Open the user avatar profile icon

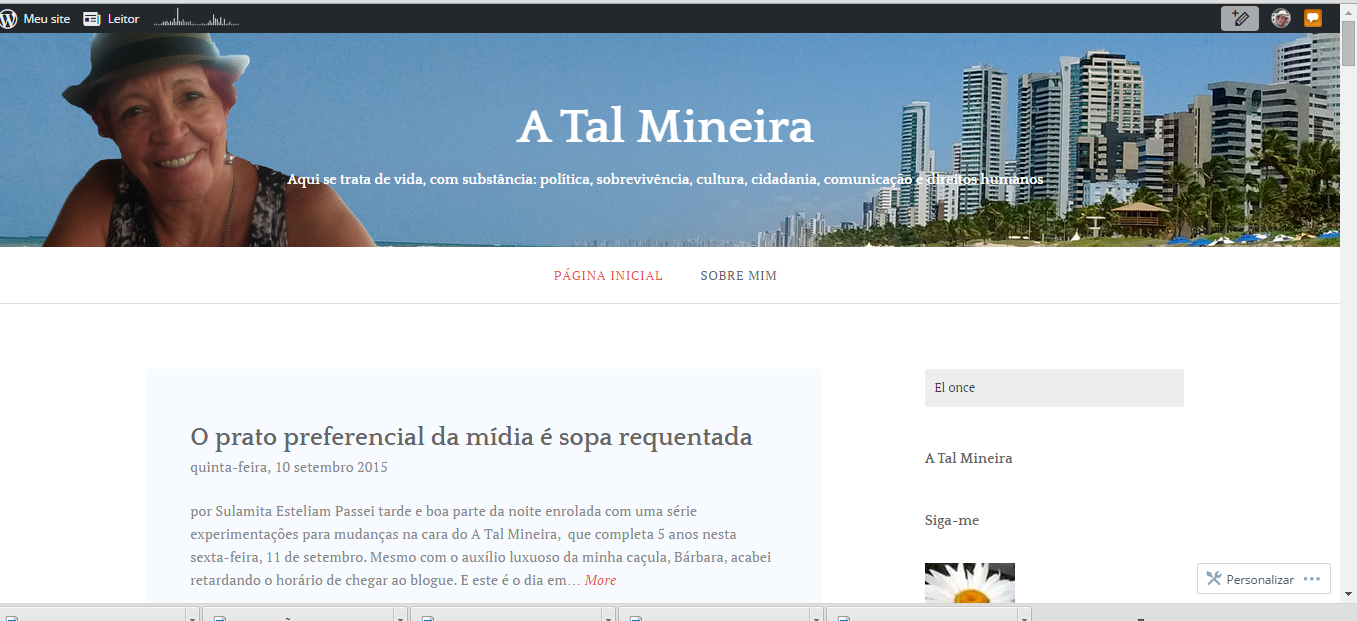pos(1281,18)
